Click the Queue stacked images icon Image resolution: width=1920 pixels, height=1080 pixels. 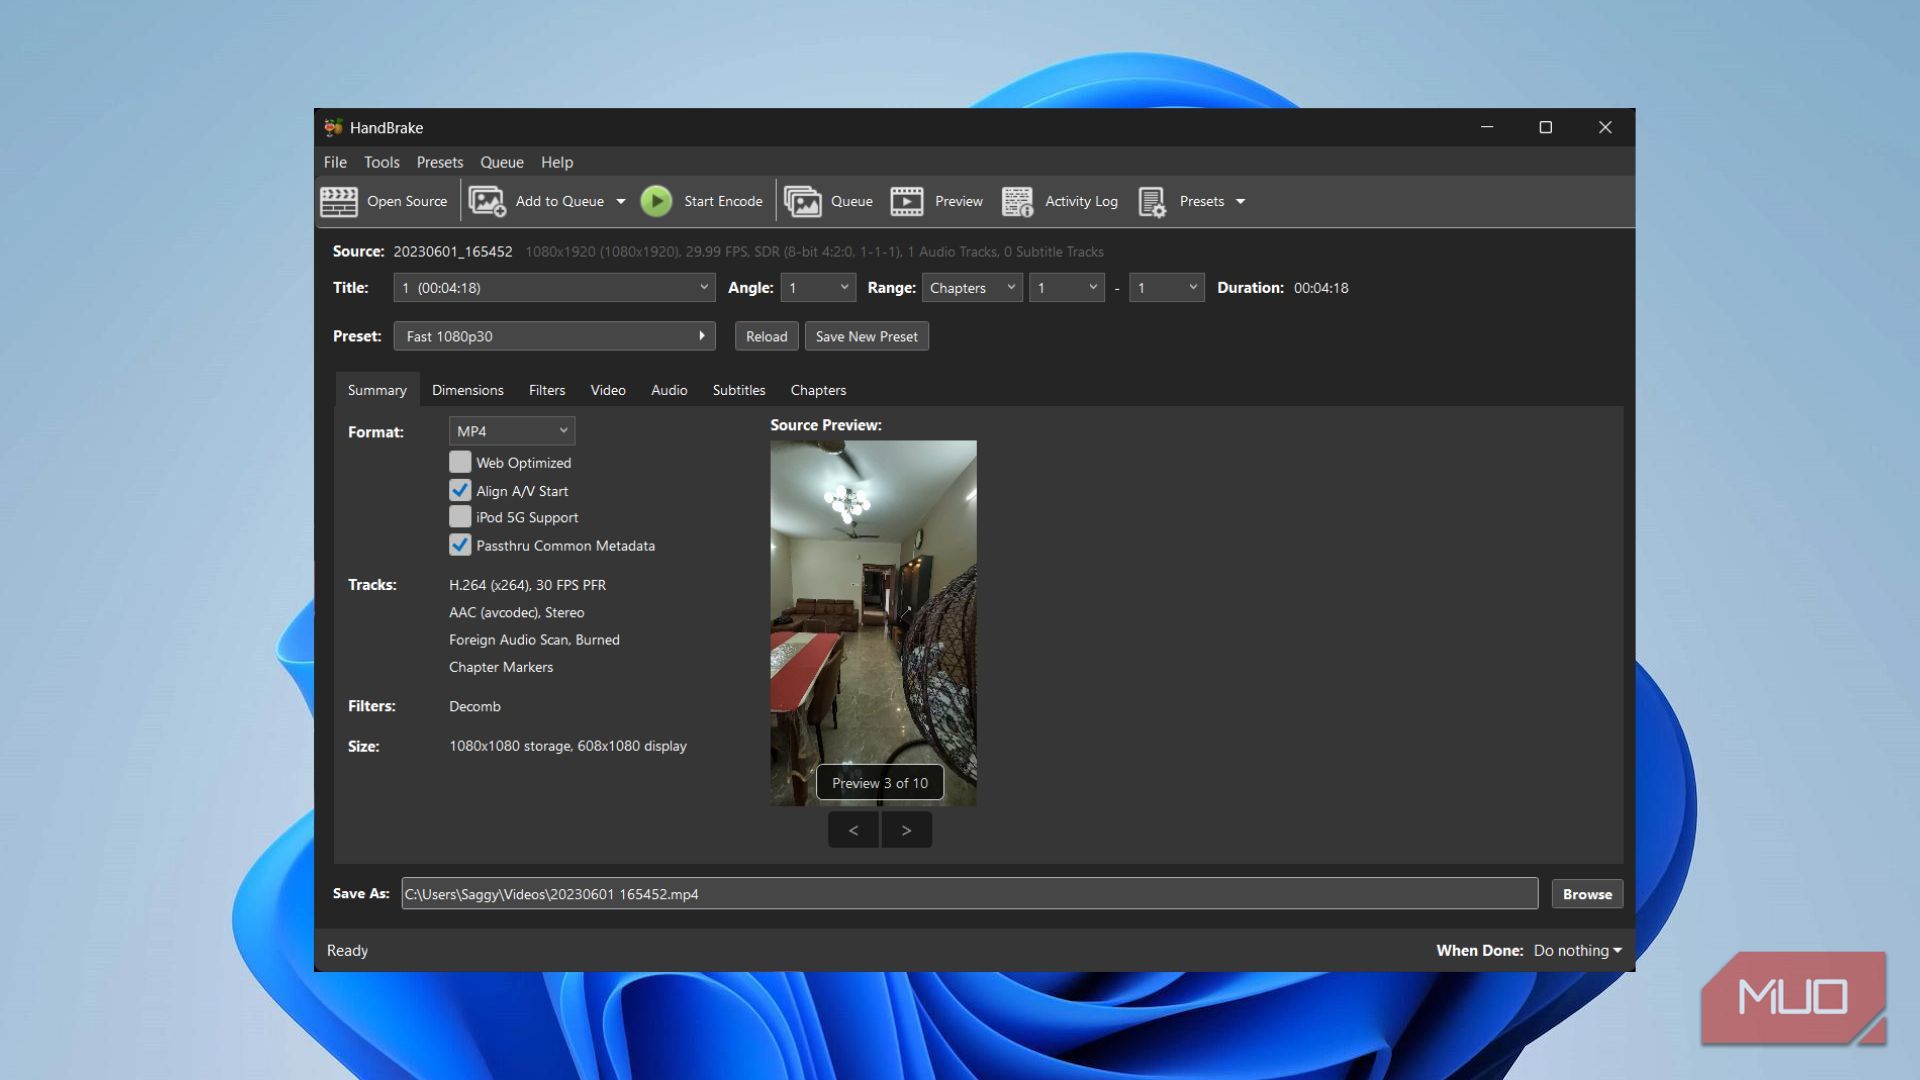[x=802, y=201]
